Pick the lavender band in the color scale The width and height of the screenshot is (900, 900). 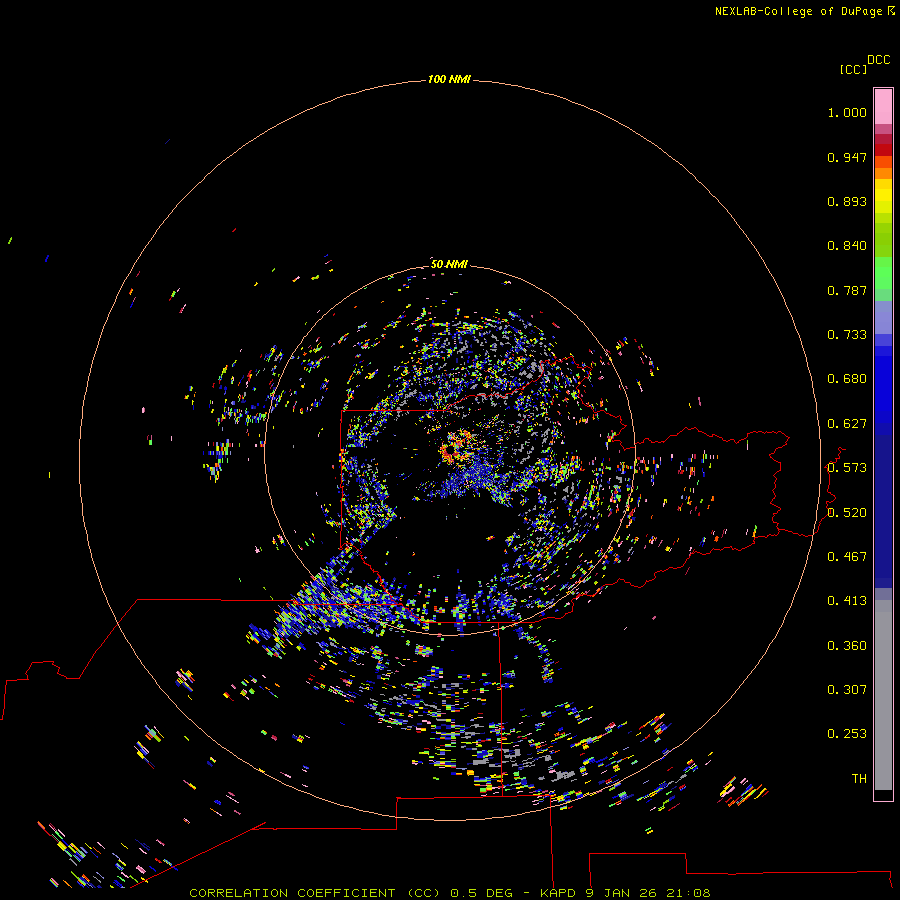click(x=883, y=318)
